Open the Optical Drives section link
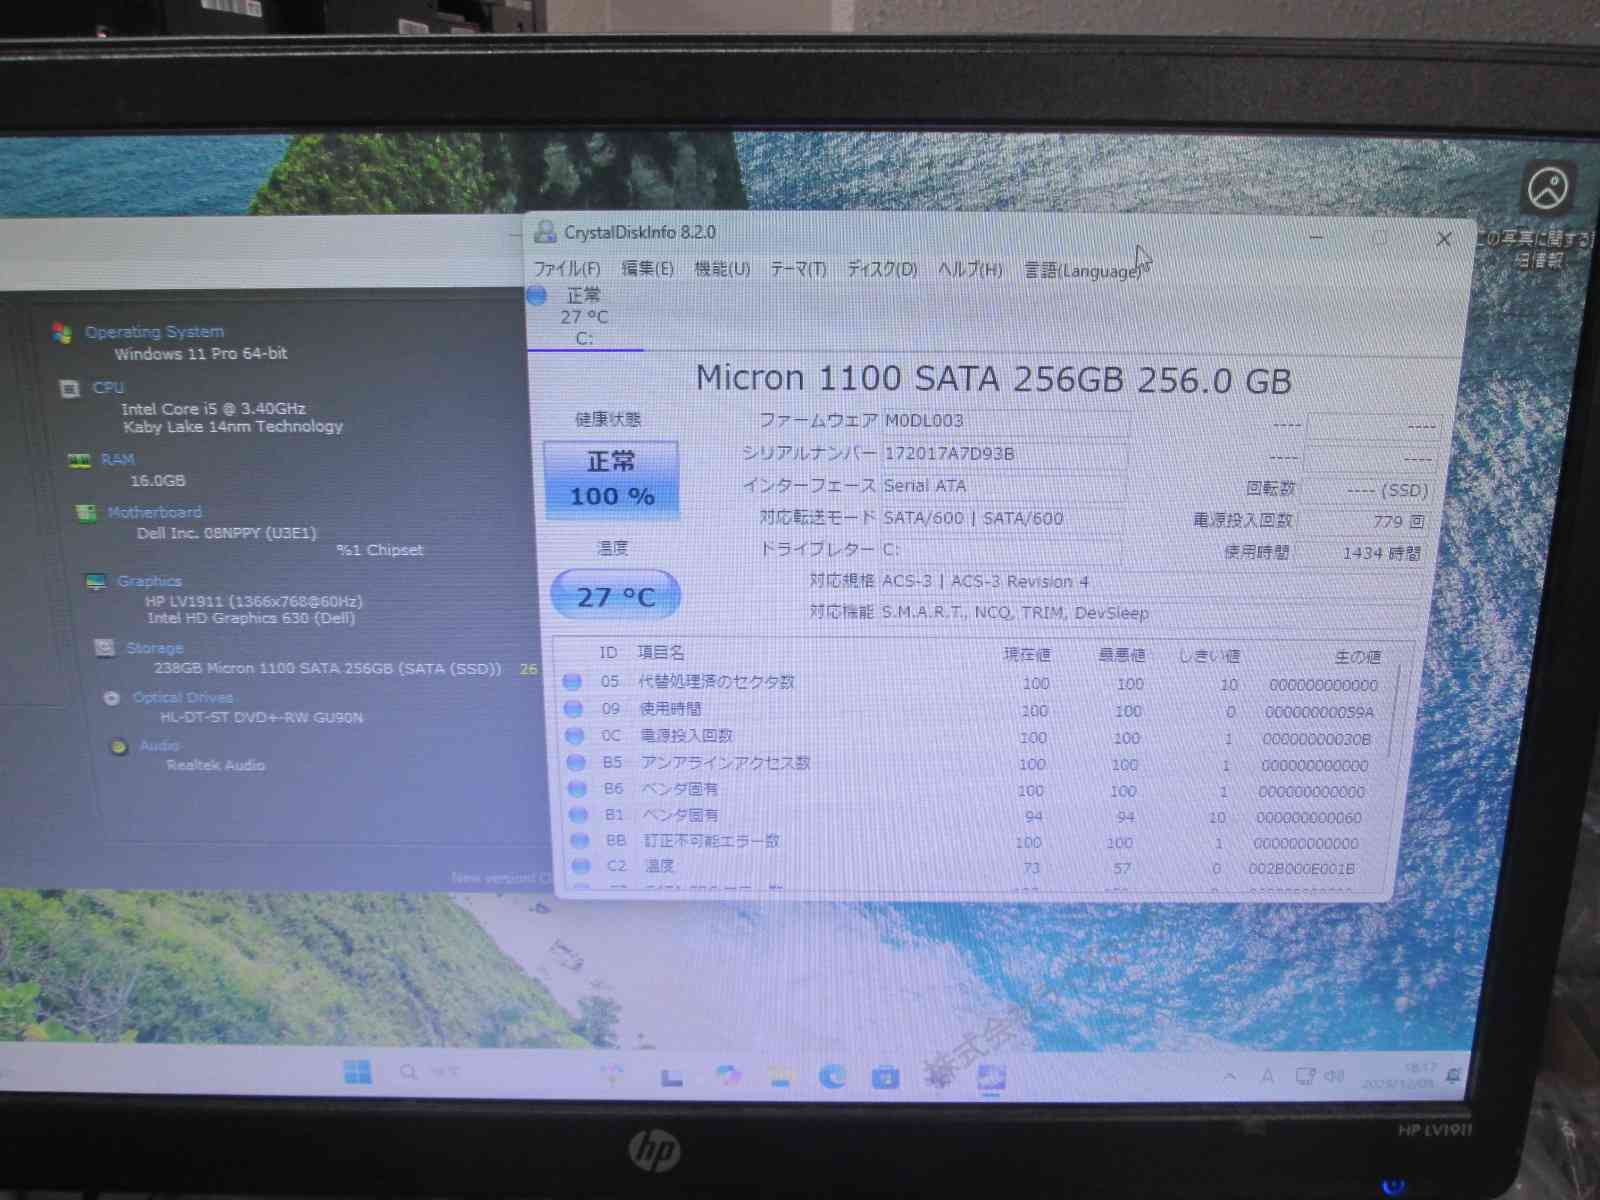Image resolution: width=1600 pixels, height=1200 pixels. click(182, 698)
